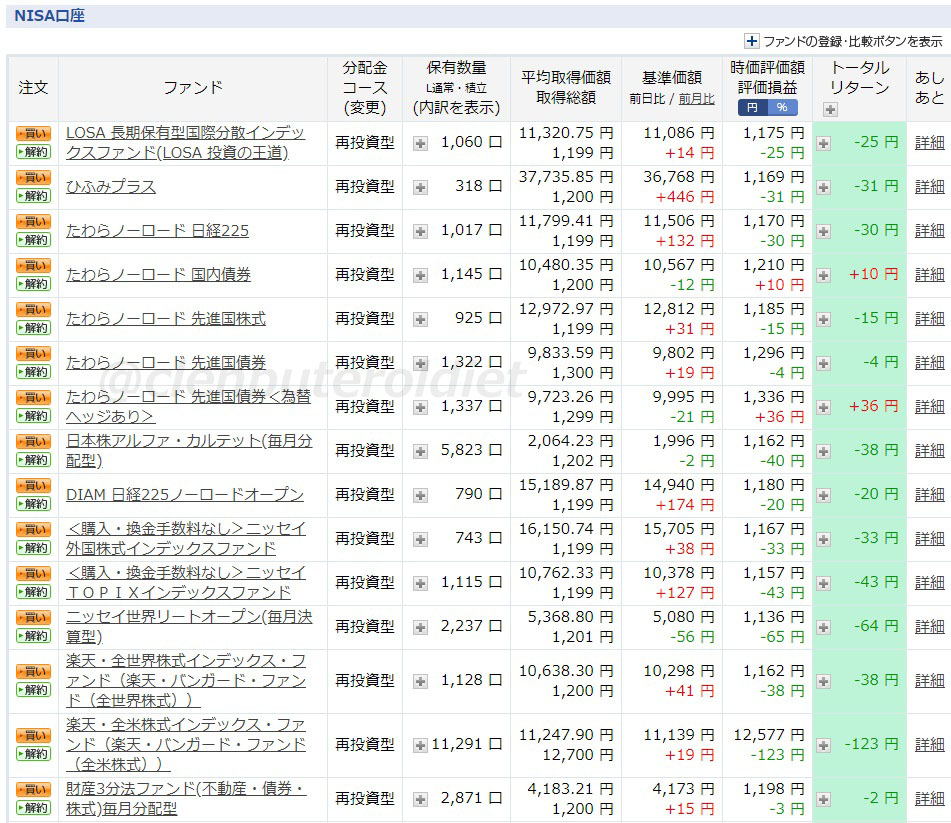Expand 保有数量 breakdown for たわらノーロード 国内債券
The image size is (951, 823).
(x=420, y=275)
